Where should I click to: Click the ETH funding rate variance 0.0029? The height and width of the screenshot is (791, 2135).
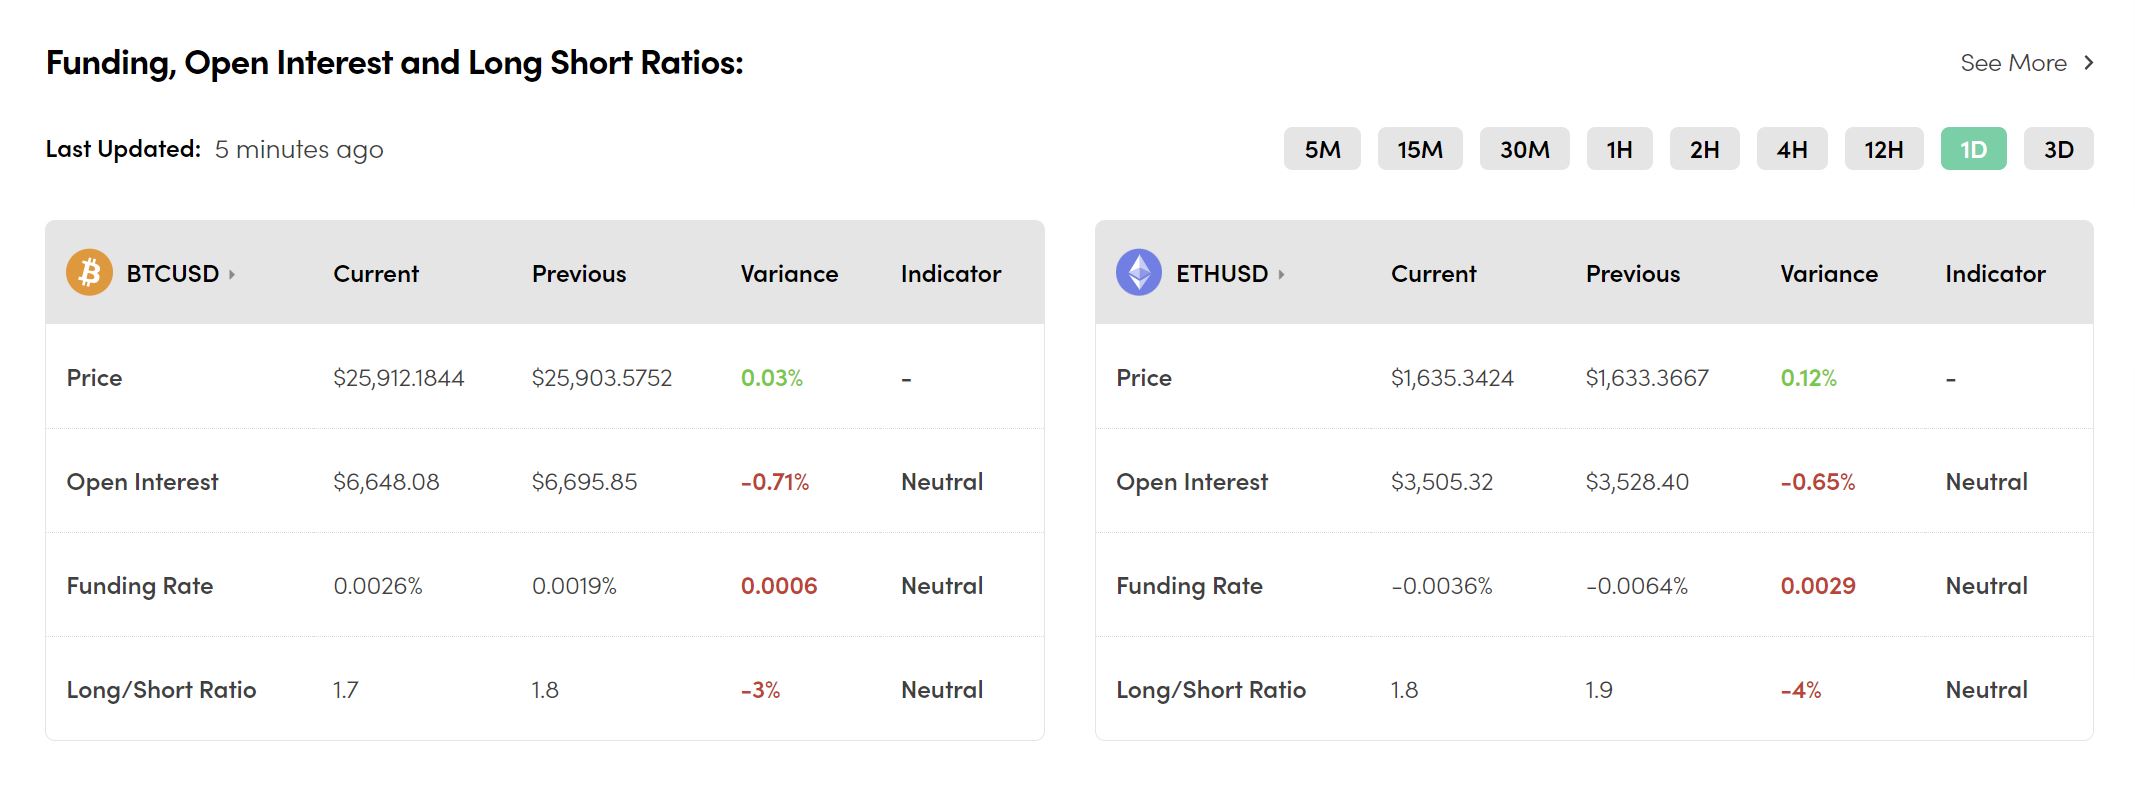click(1817, 586)
